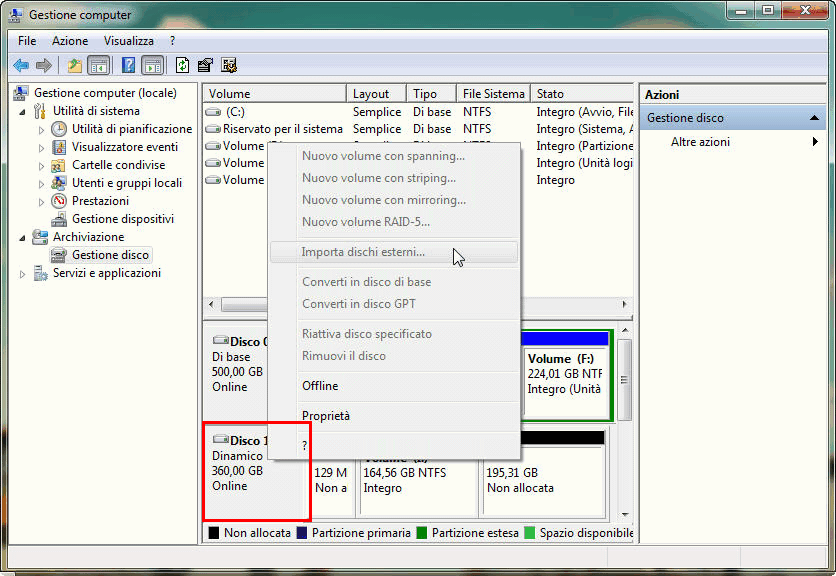Click the drive icon of volume (C:)
This screenshot has height=576, width=836.
(x=213, y=112)
